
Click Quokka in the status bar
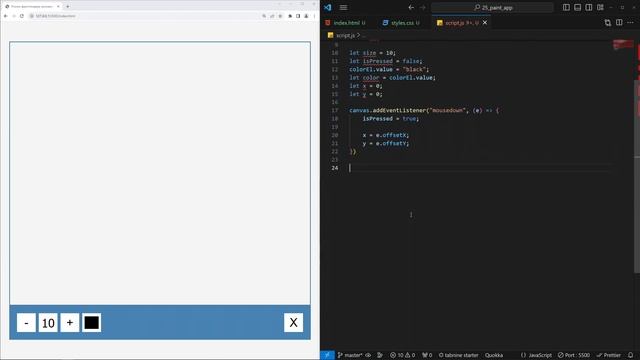(x=494, y=355)
